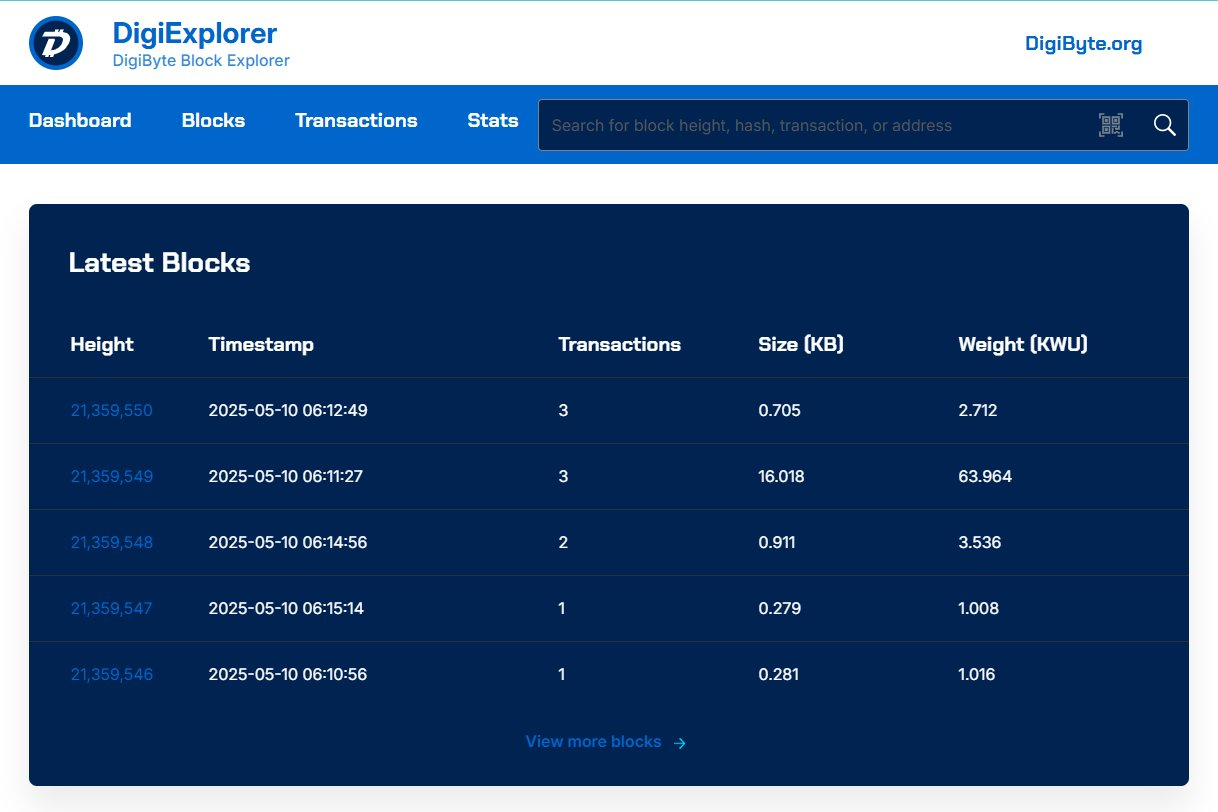The image size is (1218, 812).
Task: Click the DigiByte logo icon
Action: tap(56, 43)
